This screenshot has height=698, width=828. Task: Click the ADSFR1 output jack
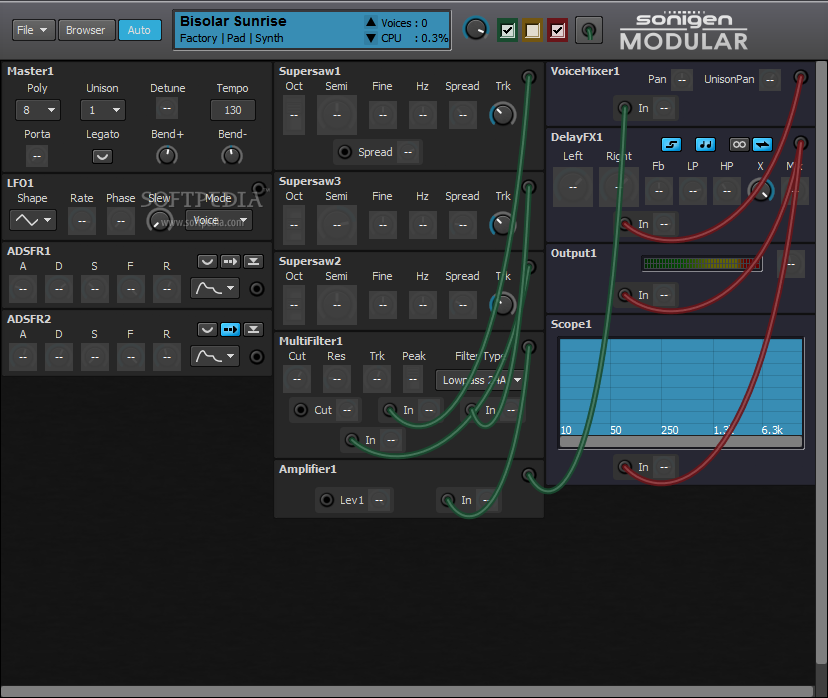pyautogui.click(x=257, y=289)
